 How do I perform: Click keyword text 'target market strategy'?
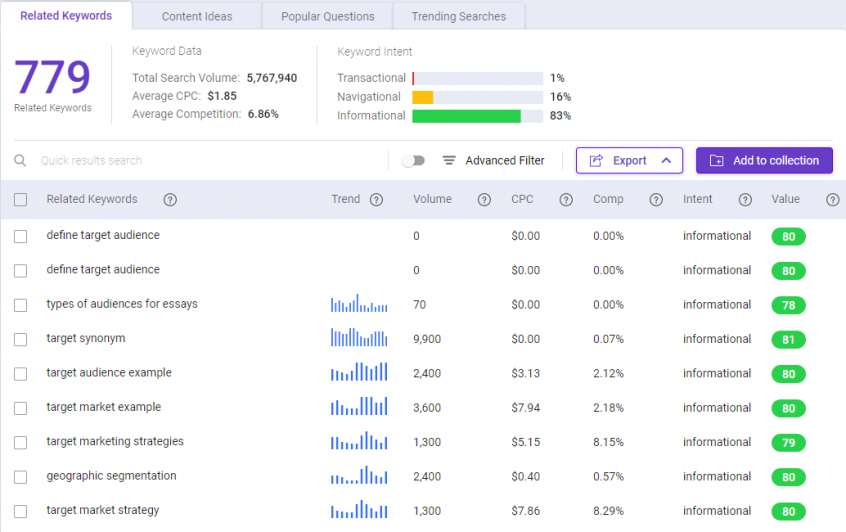(103, 510)
